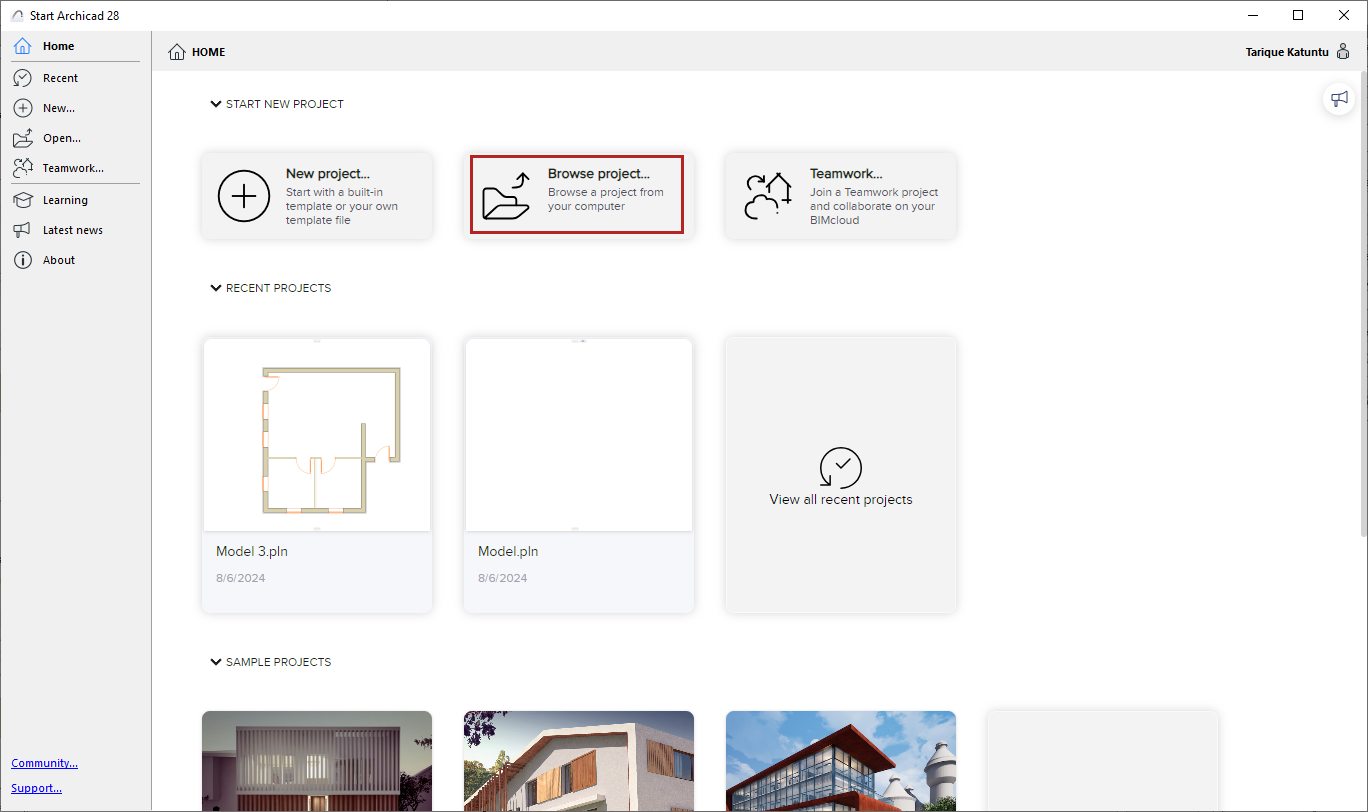This screenshot has height=812, width=1368.
Task: Click the Home house icon in sidebar
Action: [22, 46]
